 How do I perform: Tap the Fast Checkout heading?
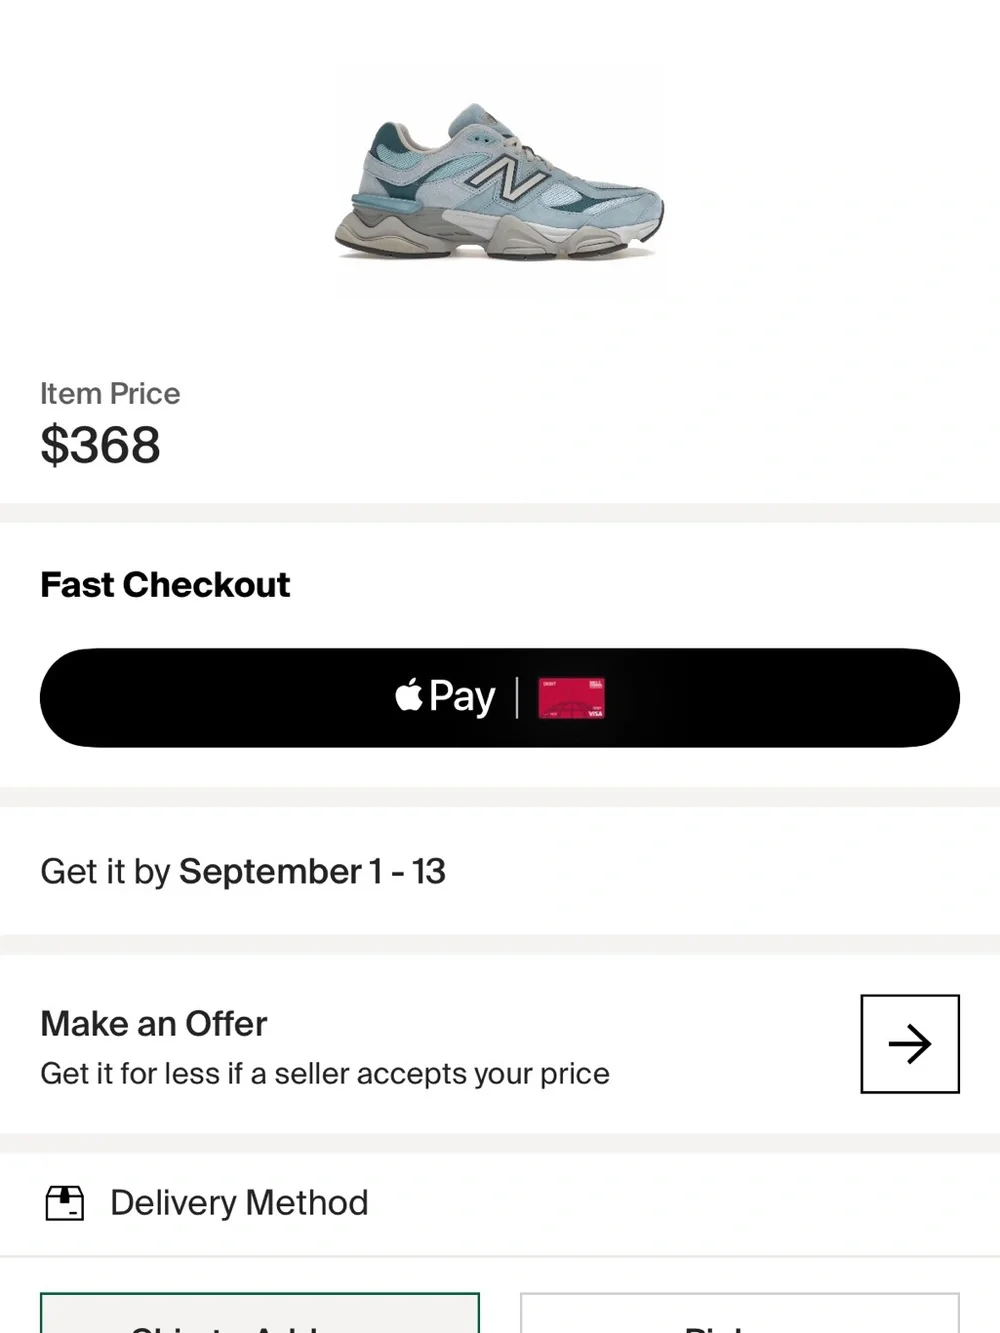[x=165, y=585]
